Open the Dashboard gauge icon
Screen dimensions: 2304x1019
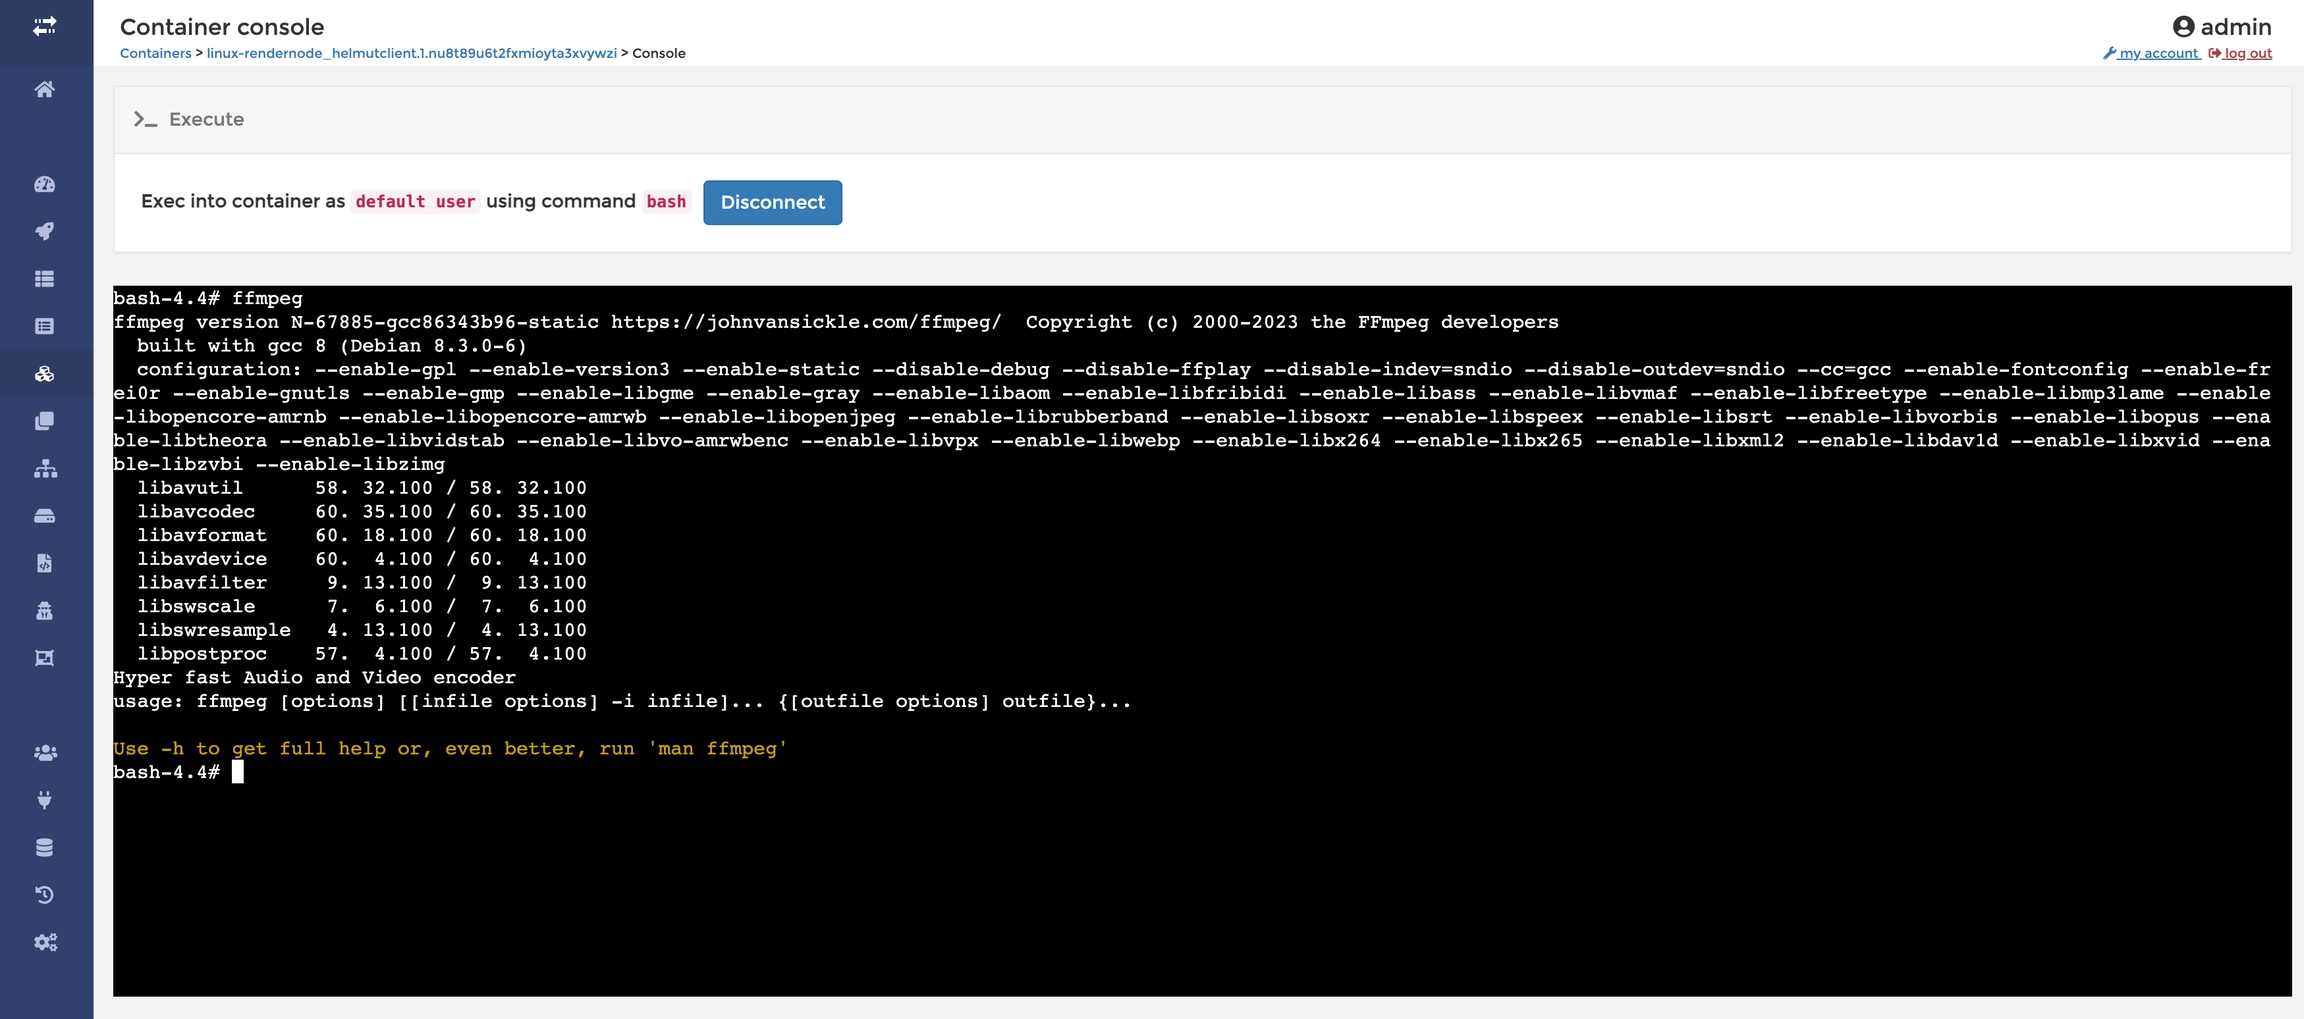click(x=44, y=184)
